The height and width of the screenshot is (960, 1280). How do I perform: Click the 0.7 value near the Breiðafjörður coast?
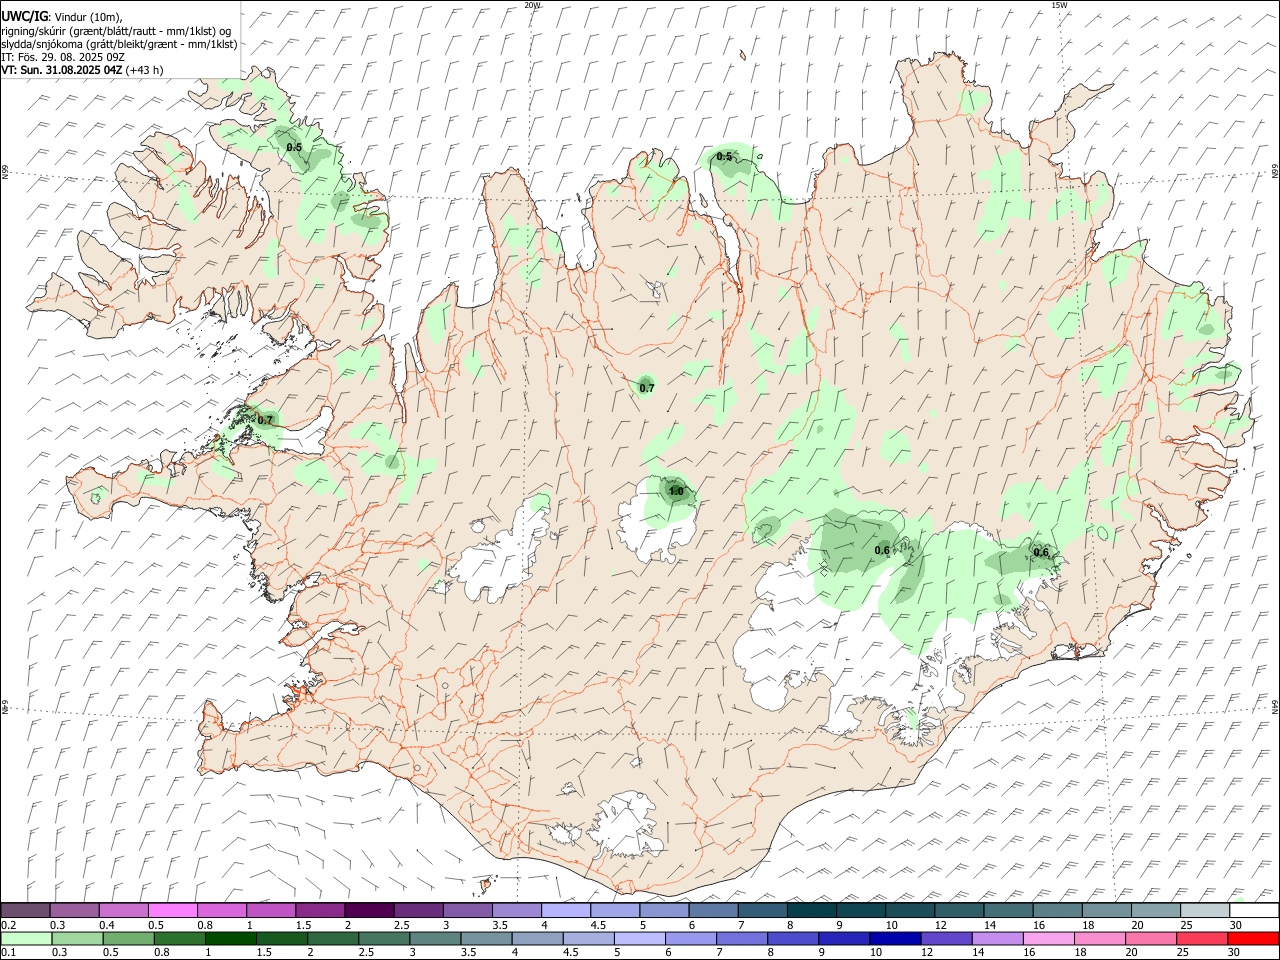coord(265,420)
